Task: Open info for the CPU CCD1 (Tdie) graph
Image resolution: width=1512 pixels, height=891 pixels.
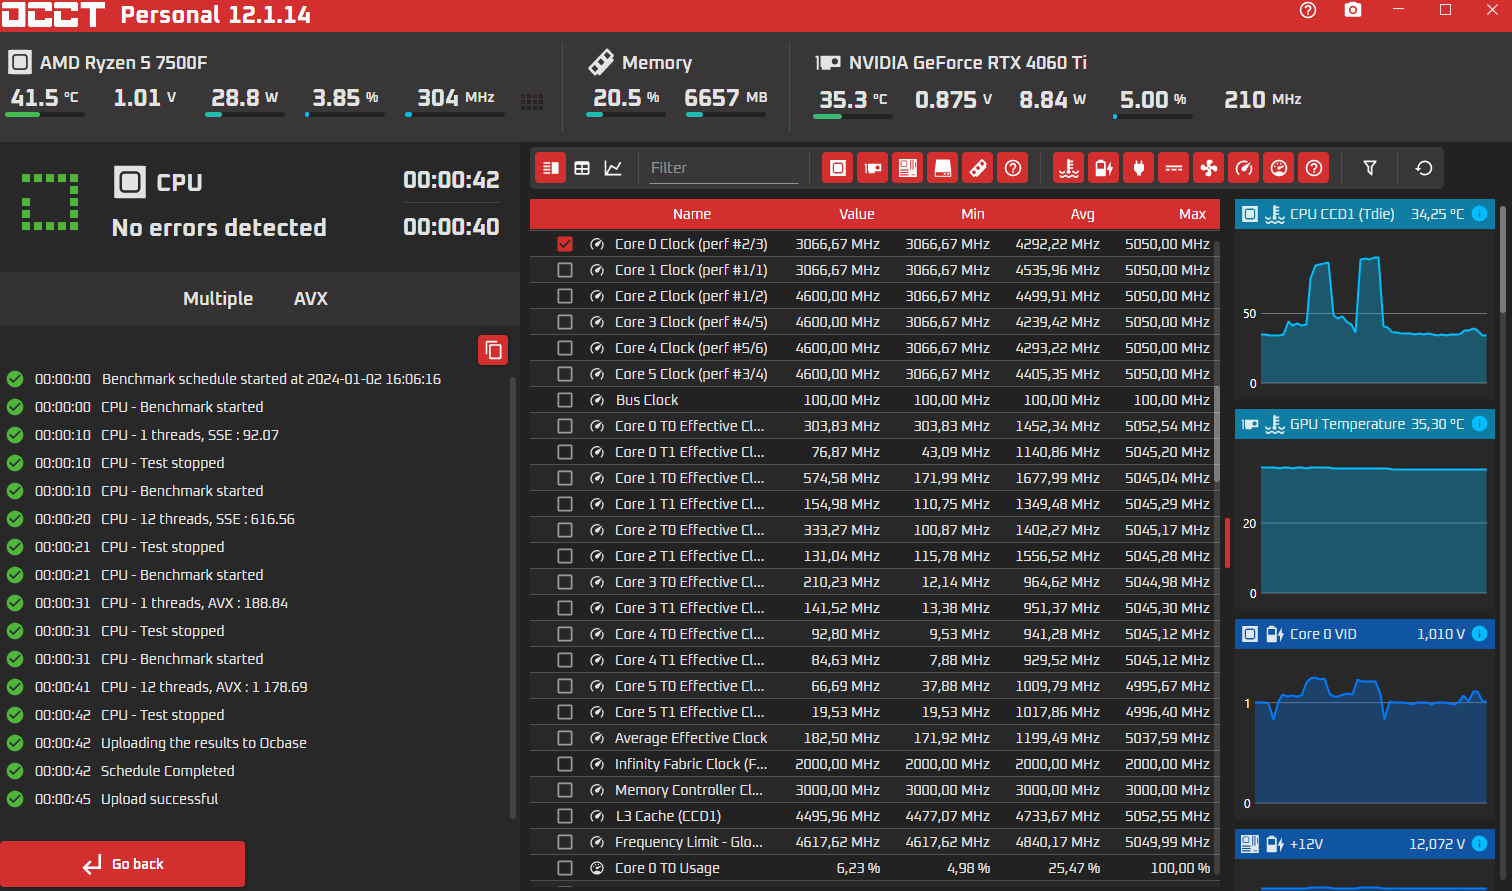Action: (x=1480, y=214)
